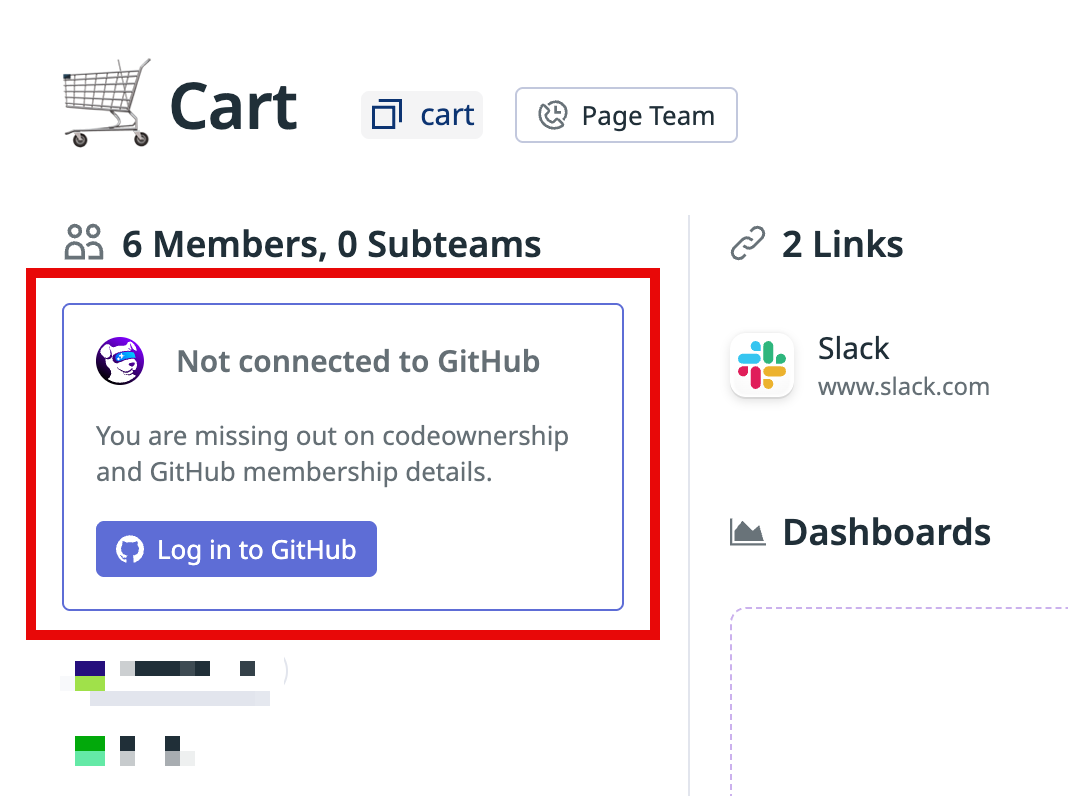Click the Dashboards section heading

[886, 532]
